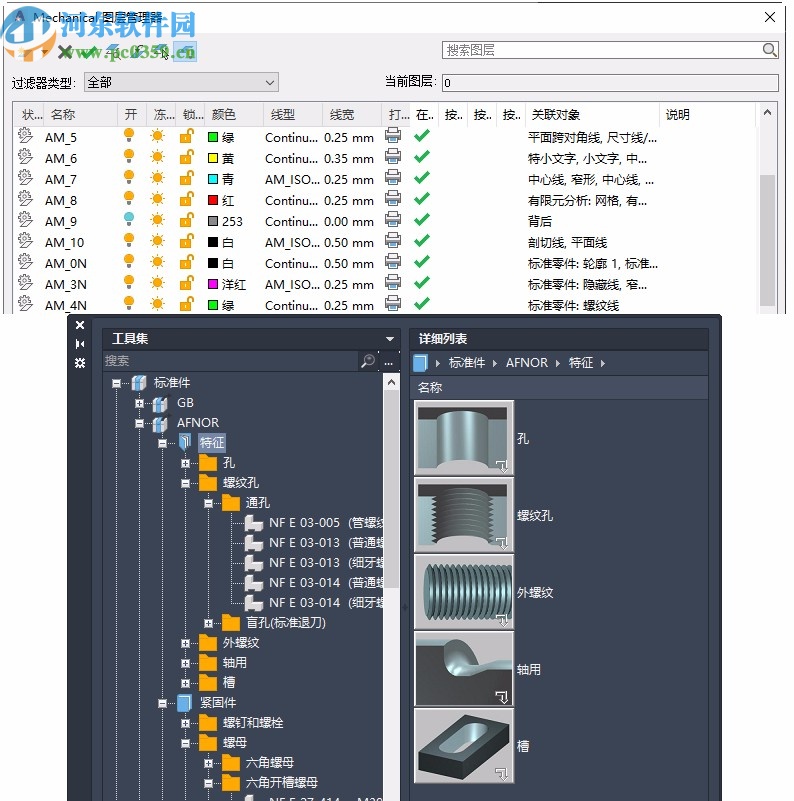Screen dimensions: 794x801
Task: Sort by the 线型 column header
Action: [x=293, y=114]
